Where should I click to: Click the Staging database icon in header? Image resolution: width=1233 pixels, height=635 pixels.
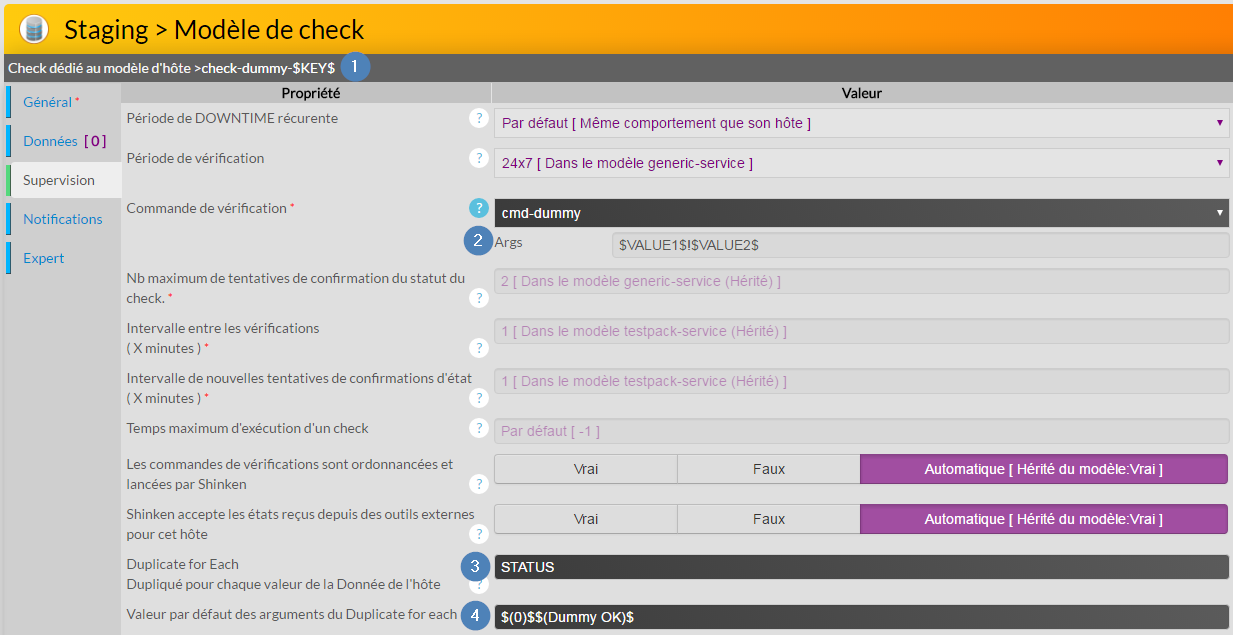pyautogui.click(x=34, y=29)
